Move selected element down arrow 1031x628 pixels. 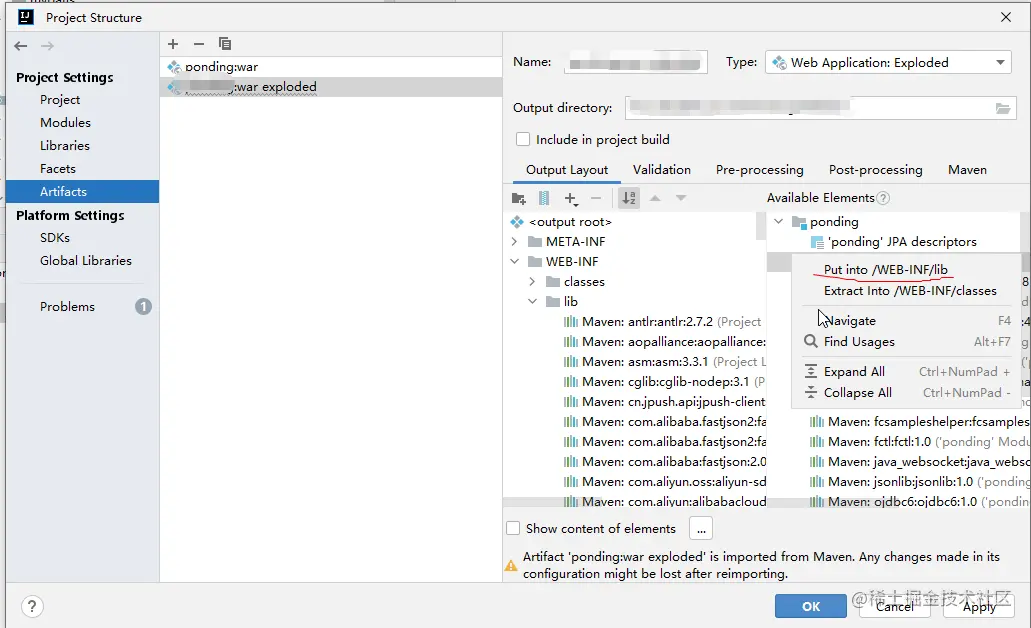tap(681, 198)
